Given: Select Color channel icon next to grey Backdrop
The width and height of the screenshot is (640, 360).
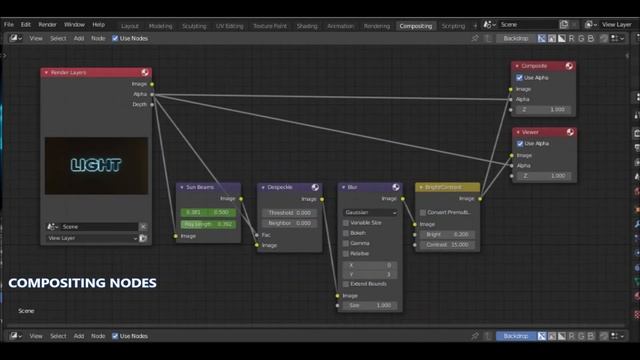Looking at the screenshot, I should [552, 38].
